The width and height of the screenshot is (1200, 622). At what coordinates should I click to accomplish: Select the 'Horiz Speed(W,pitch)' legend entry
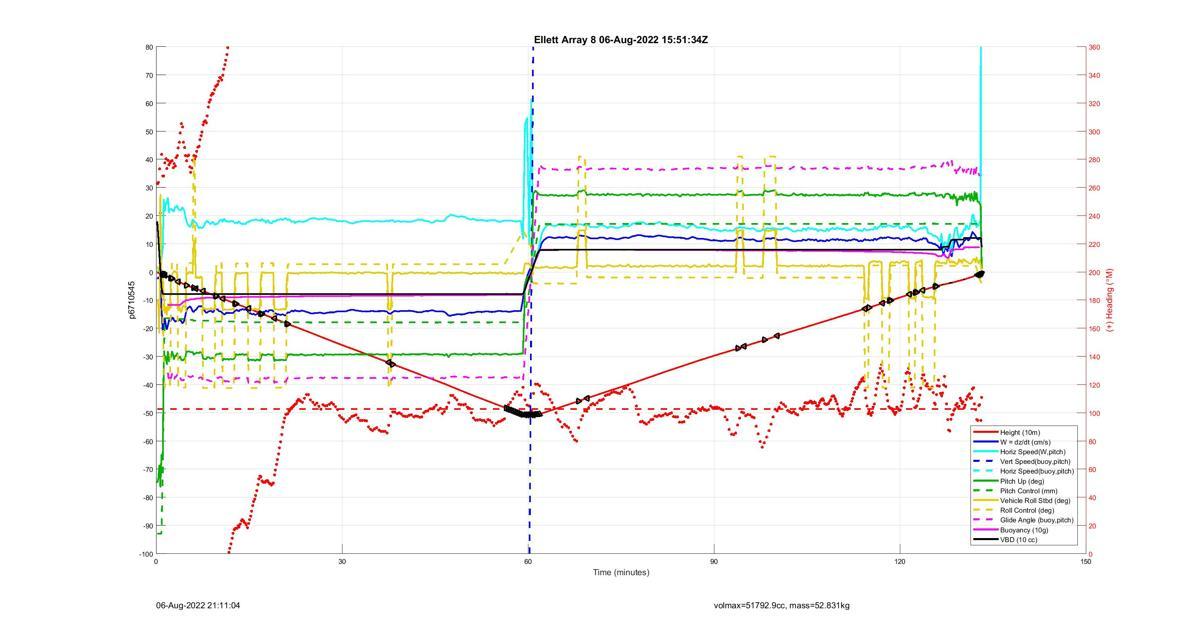[1033, 452]
